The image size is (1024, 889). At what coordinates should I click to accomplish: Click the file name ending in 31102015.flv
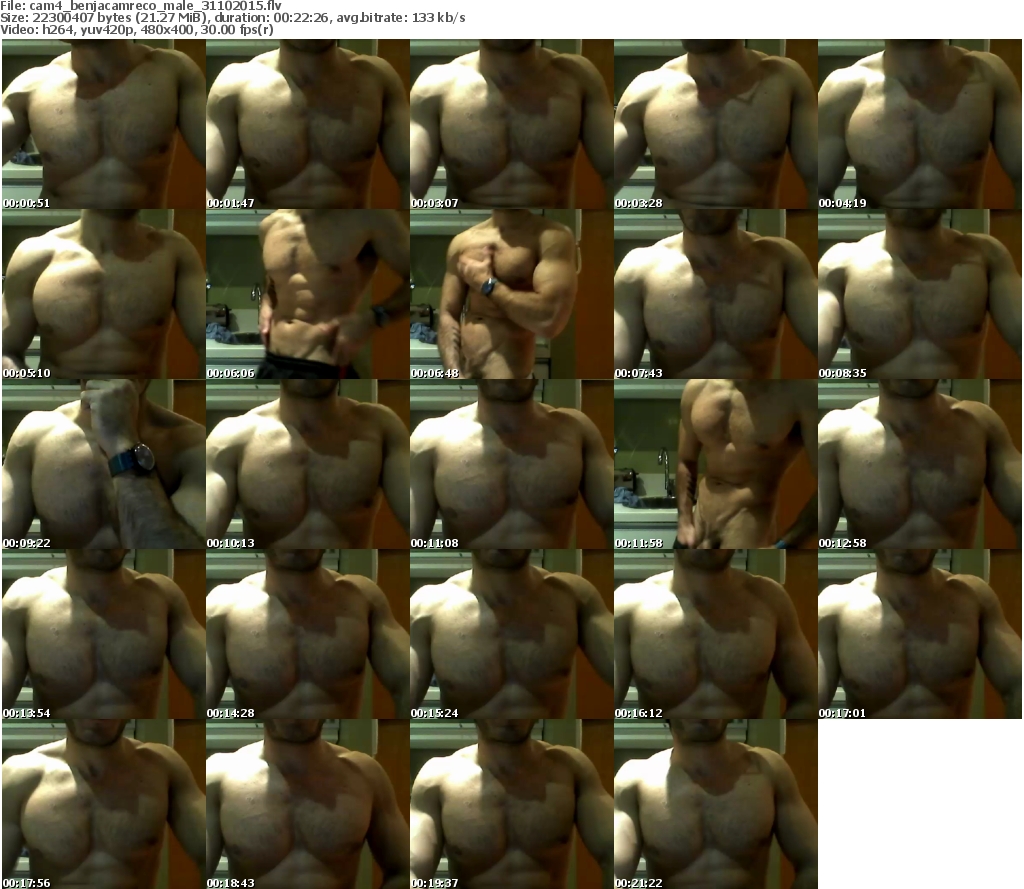coord(155,6)
